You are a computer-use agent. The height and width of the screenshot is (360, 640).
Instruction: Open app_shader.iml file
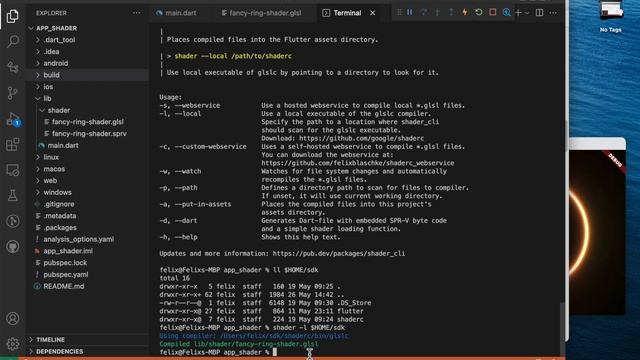pos(68,251)
